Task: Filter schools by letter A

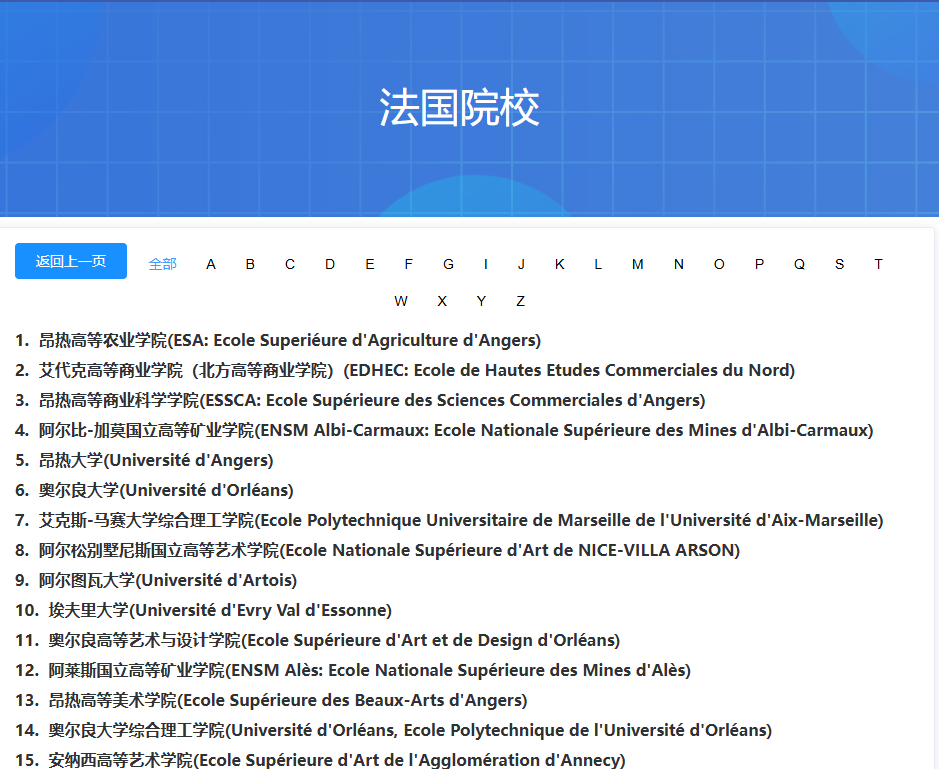Action: tap(211, 264)
